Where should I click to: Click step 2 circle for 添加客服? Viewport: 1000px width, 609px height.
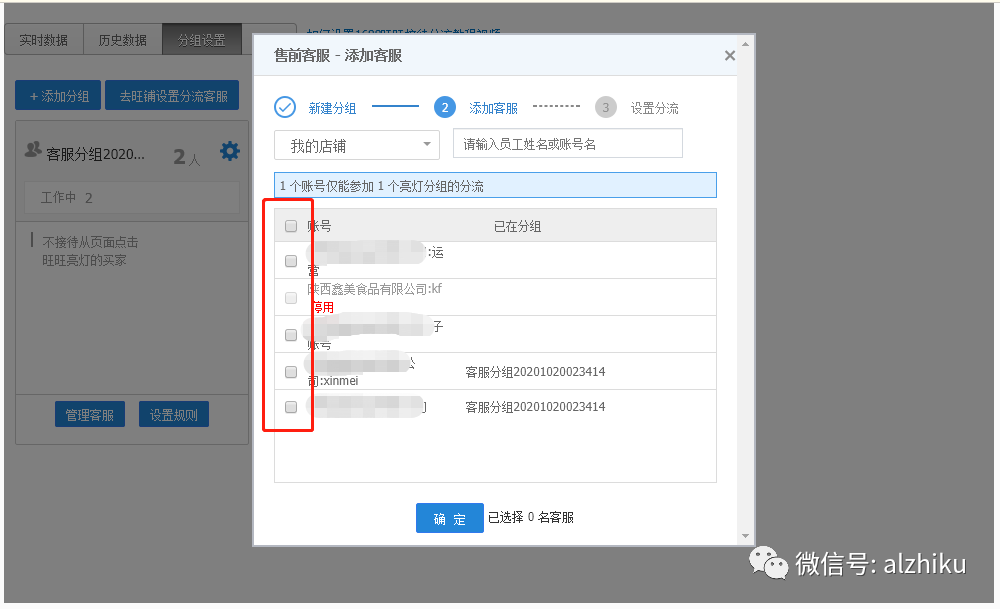pos(445,107)
